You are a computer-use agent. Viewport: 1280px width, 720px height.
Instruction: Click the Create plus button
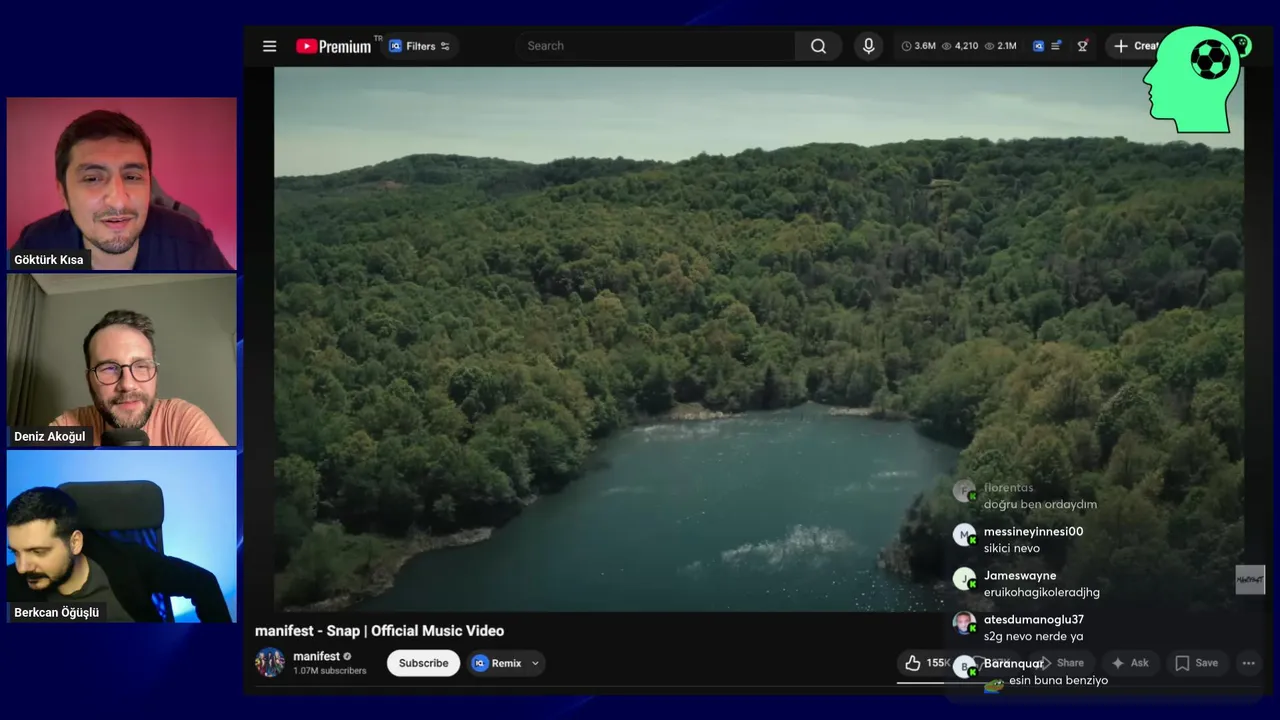(1138, 46)
